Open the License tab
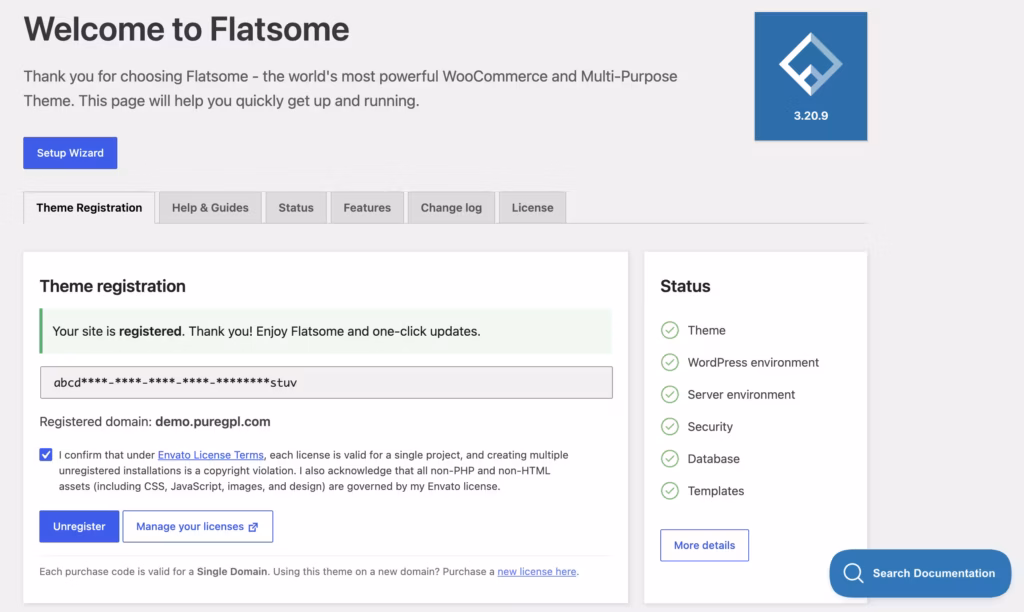This screenshot has height=612, width=1024. (532, 208)
